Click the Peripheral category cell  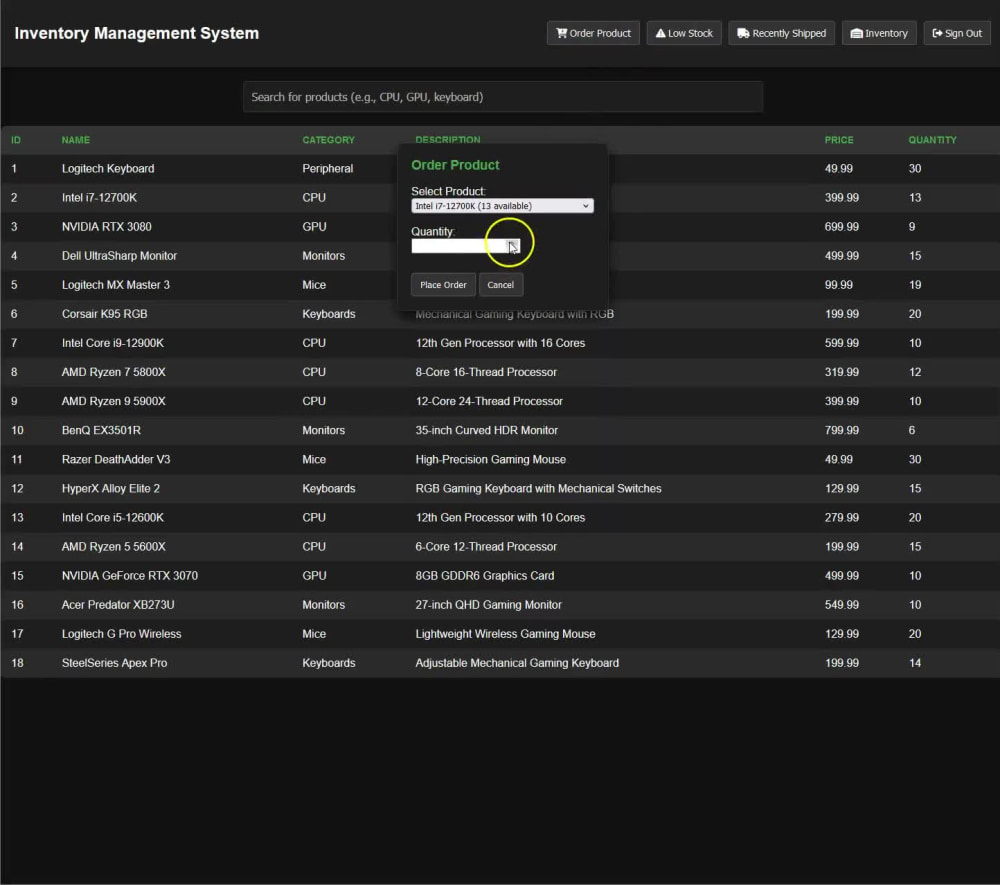(327, 168)
